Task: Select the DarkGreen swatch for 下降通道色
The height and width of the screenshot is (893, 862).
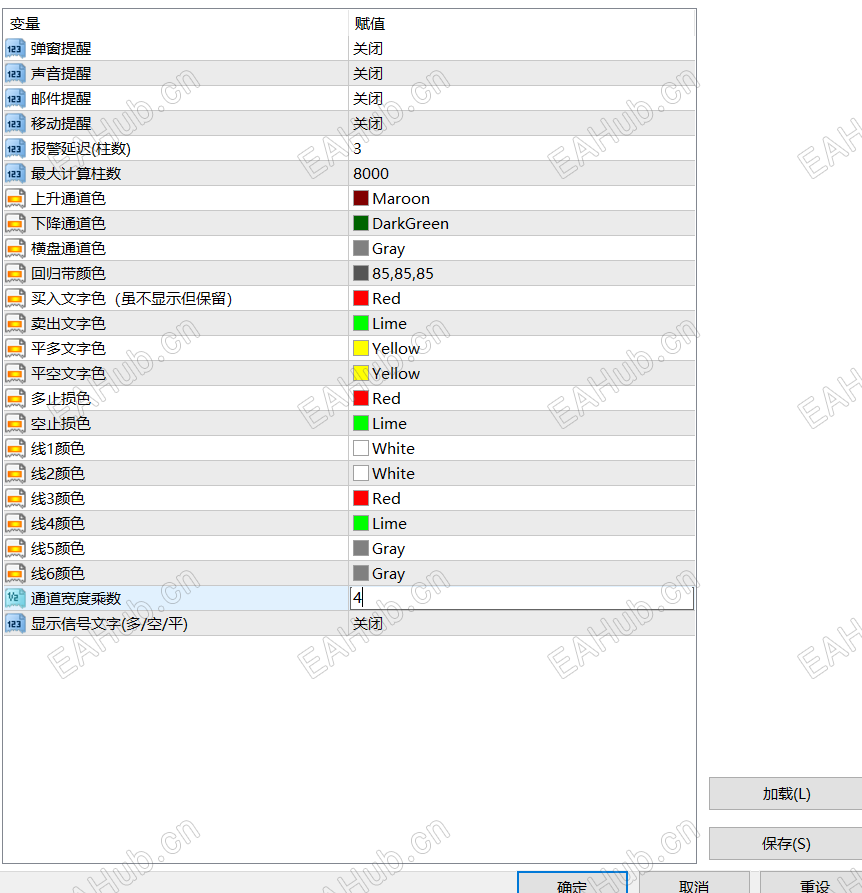Action: pos(361,223)
